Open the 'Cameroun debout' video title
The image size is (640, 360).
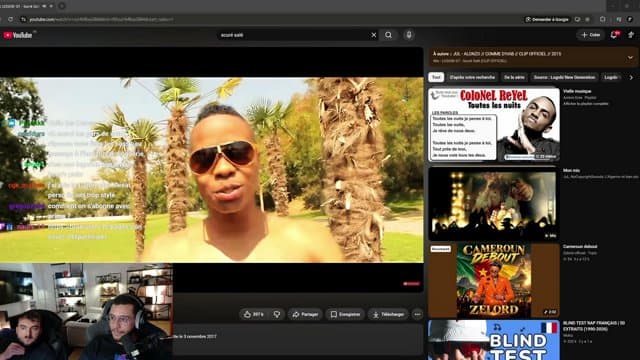coord(580,247)
